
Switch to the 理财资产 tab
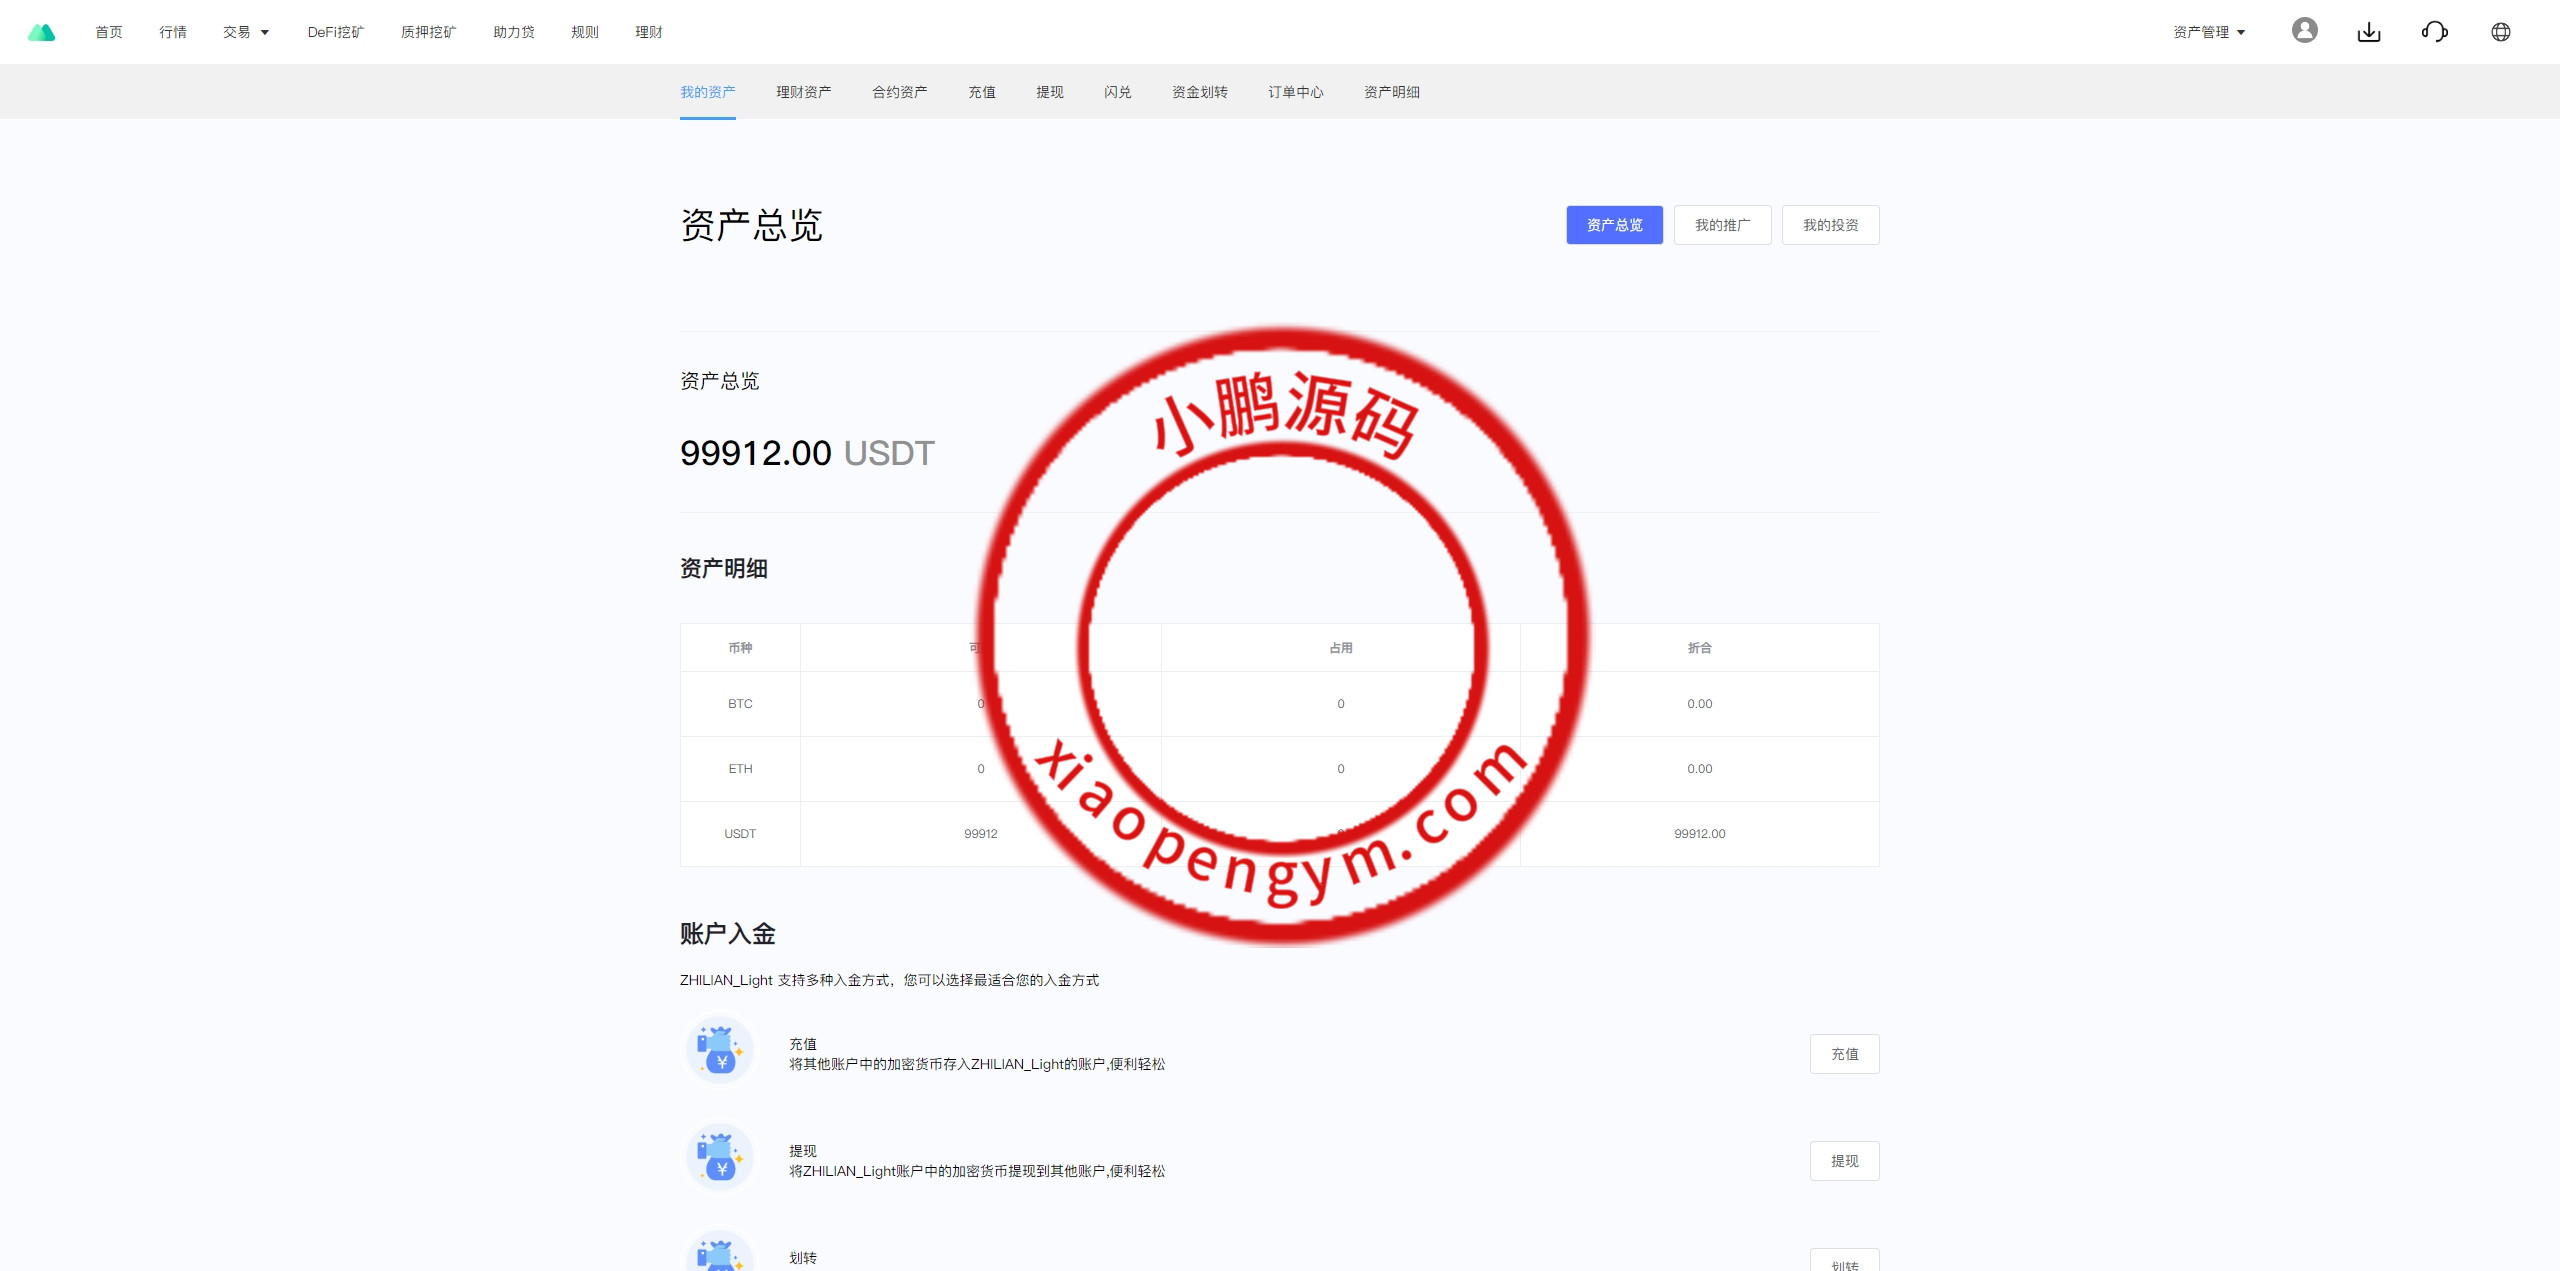tap(803, 92)
